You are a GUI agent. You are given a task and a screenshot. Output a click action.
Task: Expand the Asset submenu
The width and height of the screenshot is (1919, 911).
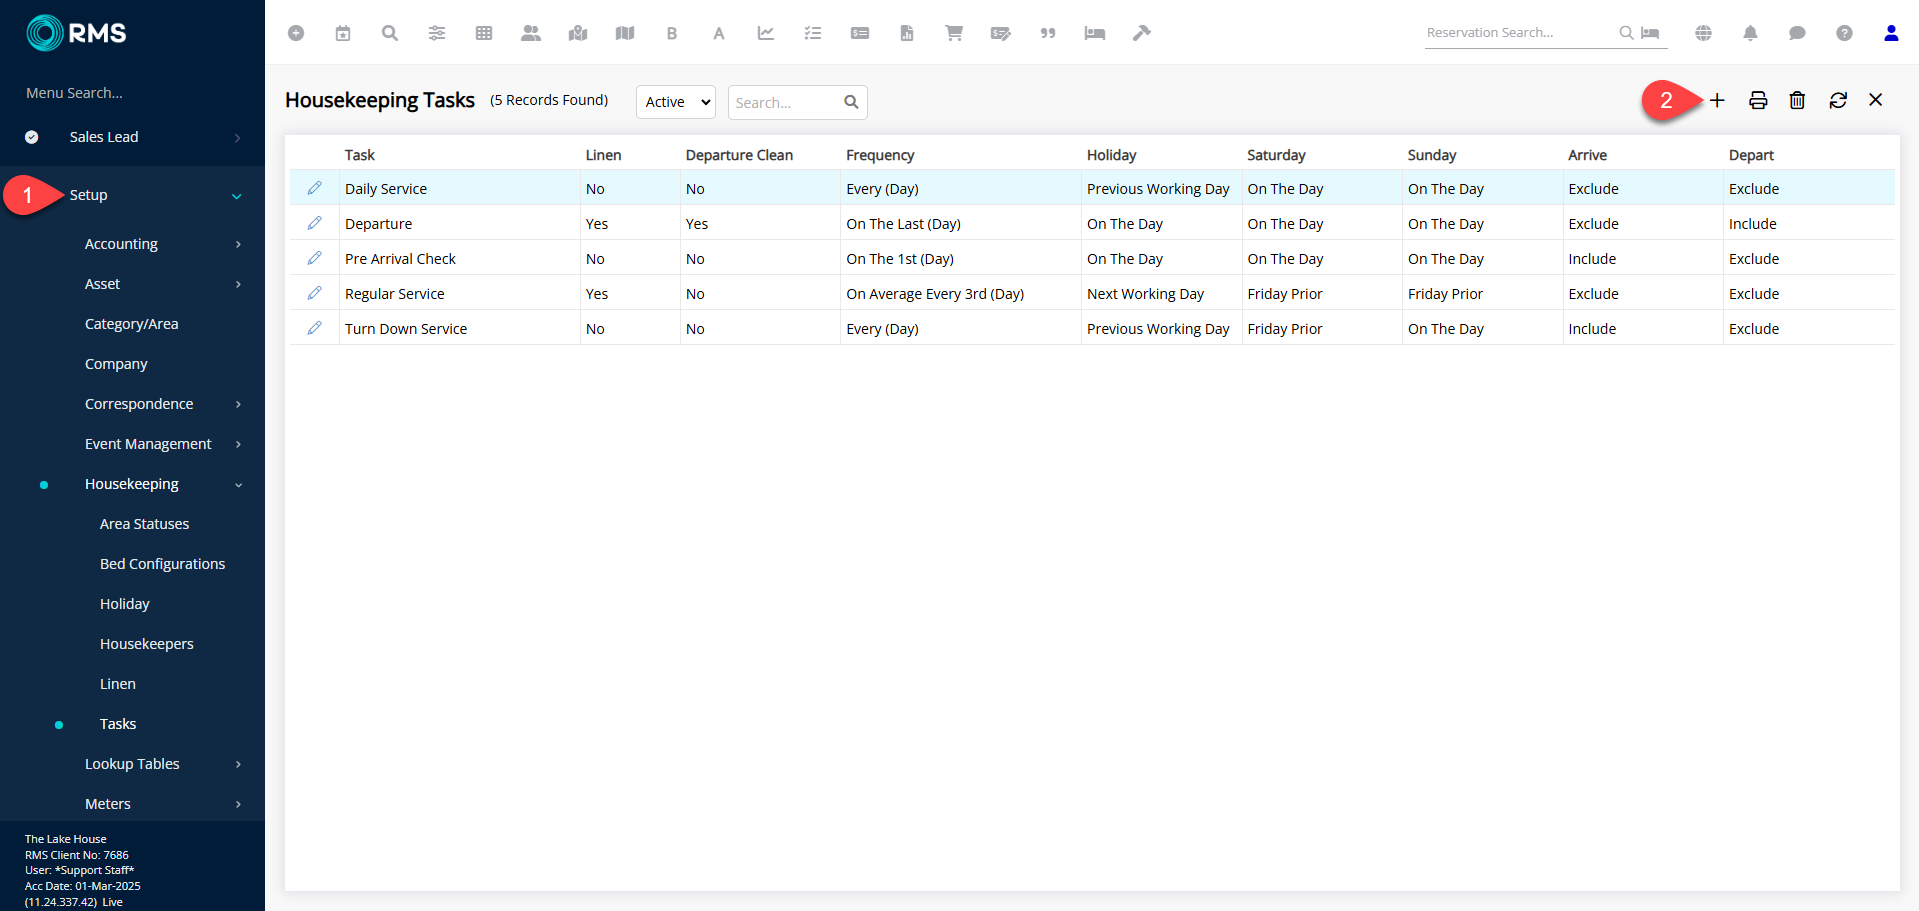click(238, 284)
